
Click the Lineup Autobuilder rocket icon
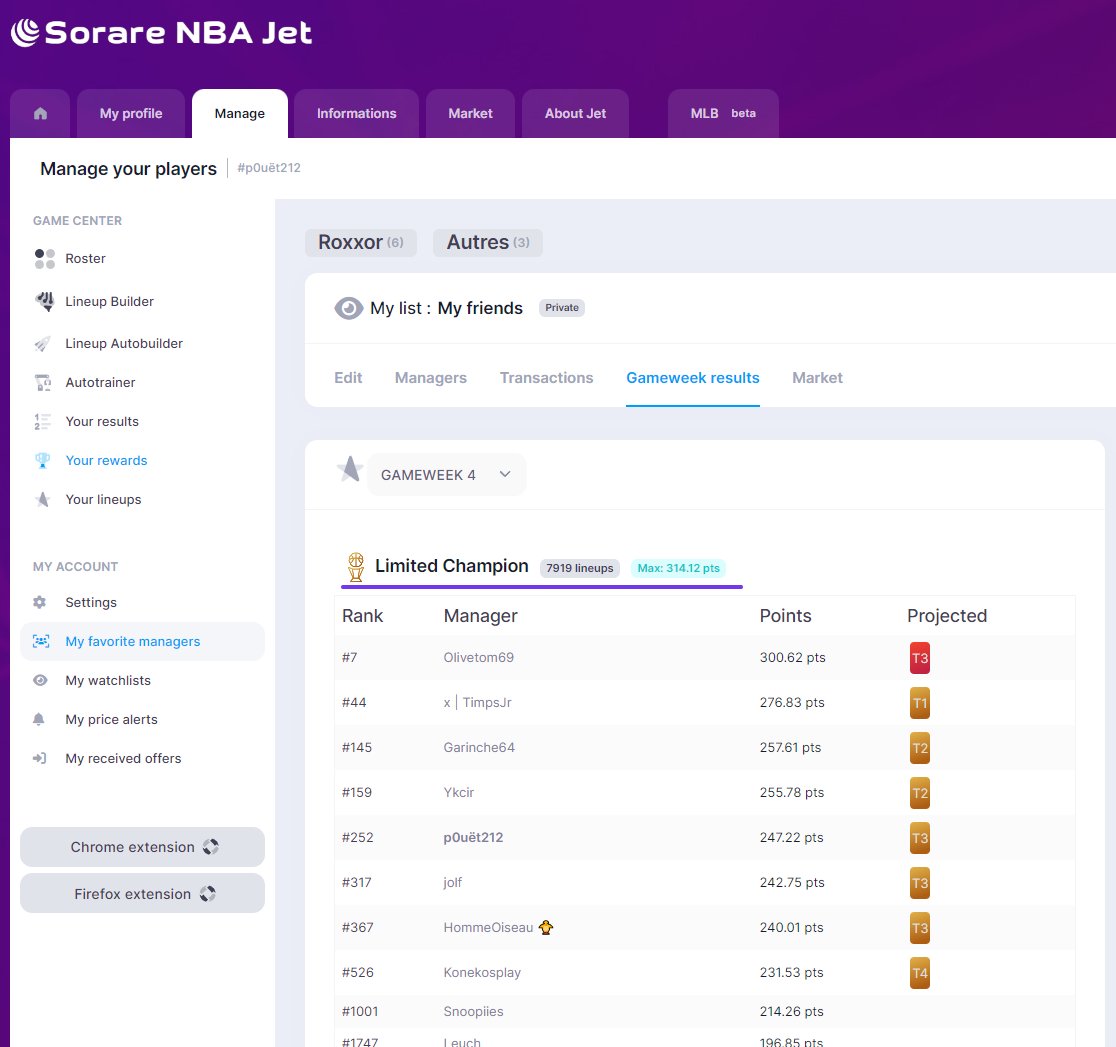coord(43,344)
